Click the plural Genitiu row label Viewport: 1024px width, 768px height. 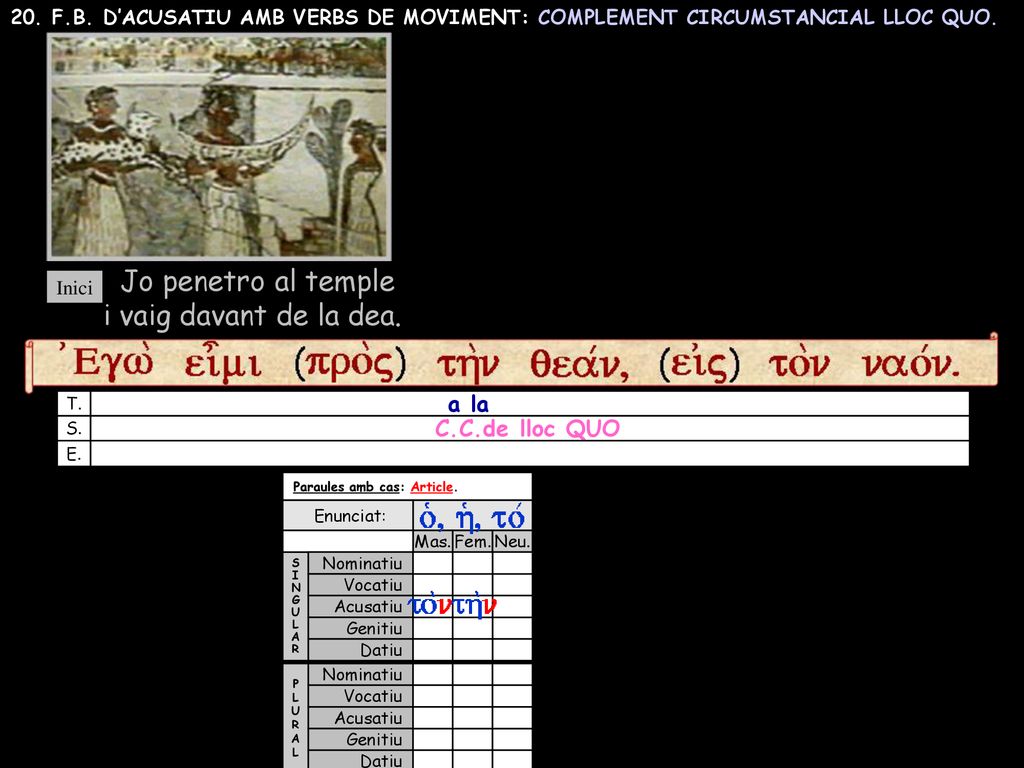click(360, 739)
